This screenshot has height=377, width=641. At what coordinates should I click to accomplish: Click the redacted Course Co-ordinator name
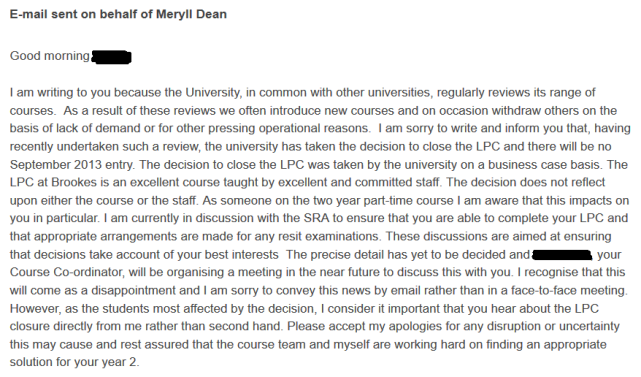click(x=562, y=255)
